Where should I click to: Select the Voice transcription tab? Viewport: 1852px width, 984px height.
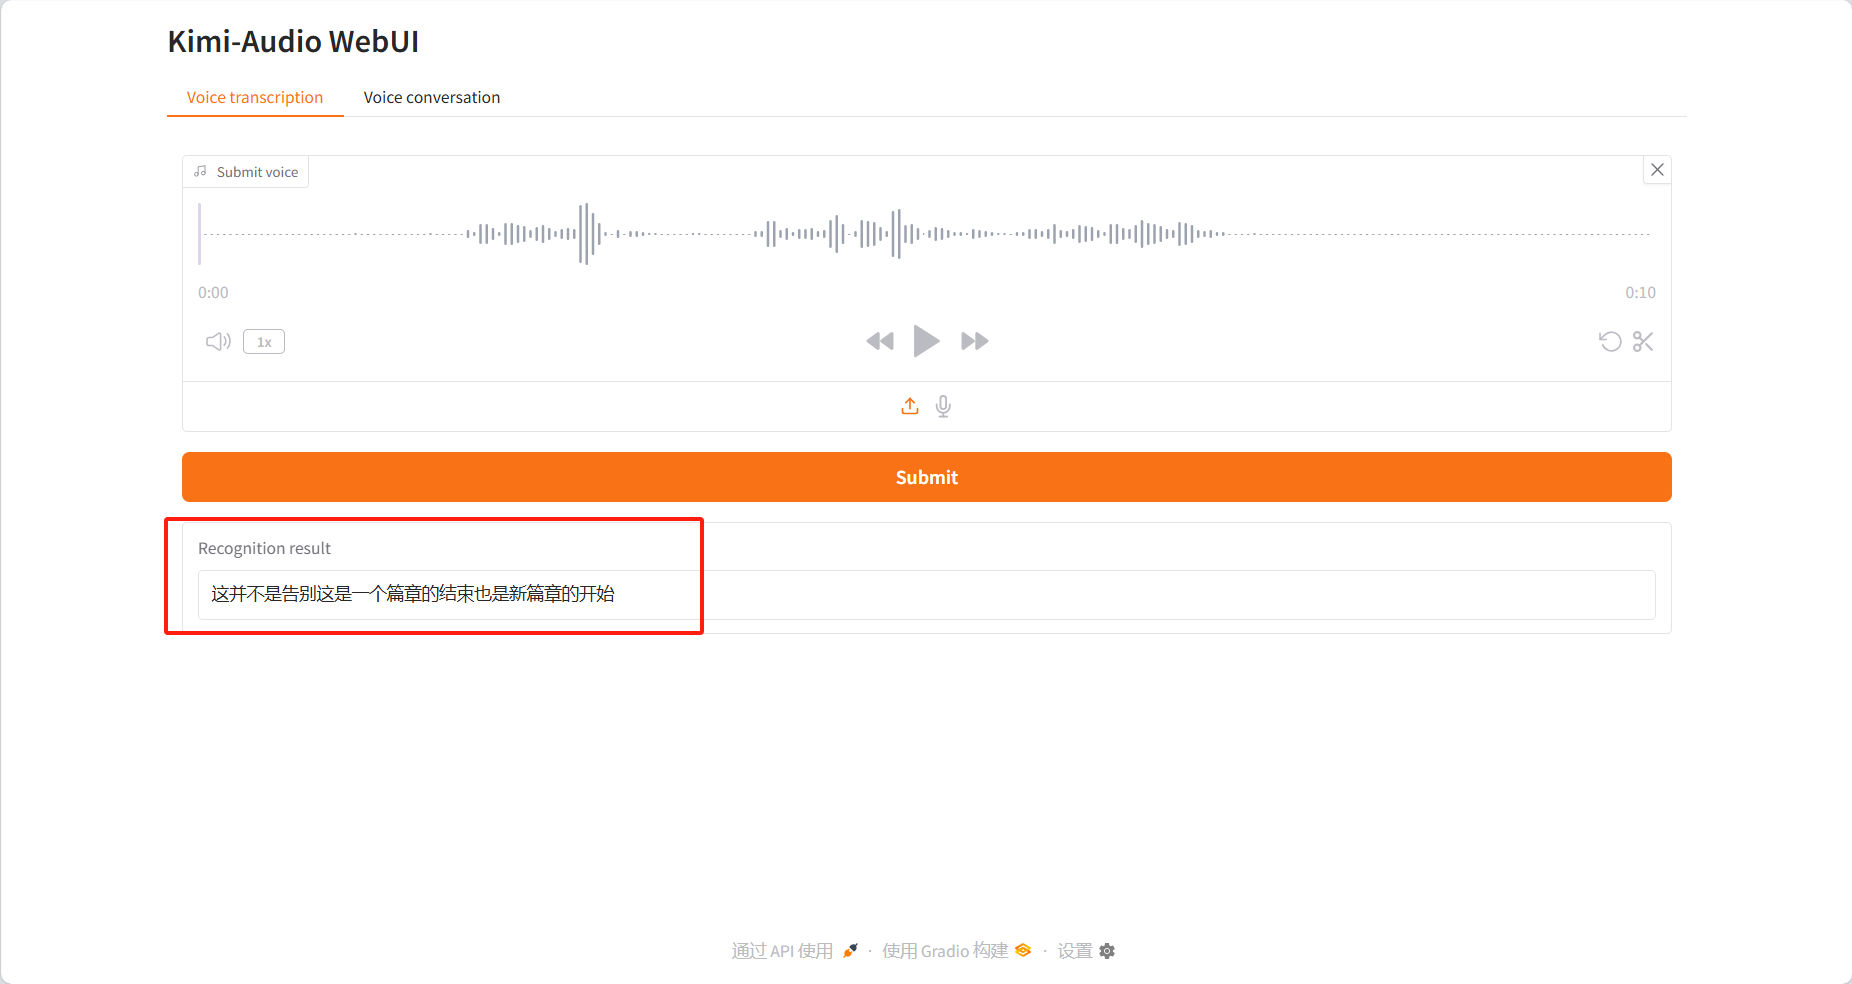tap(255, 97)
